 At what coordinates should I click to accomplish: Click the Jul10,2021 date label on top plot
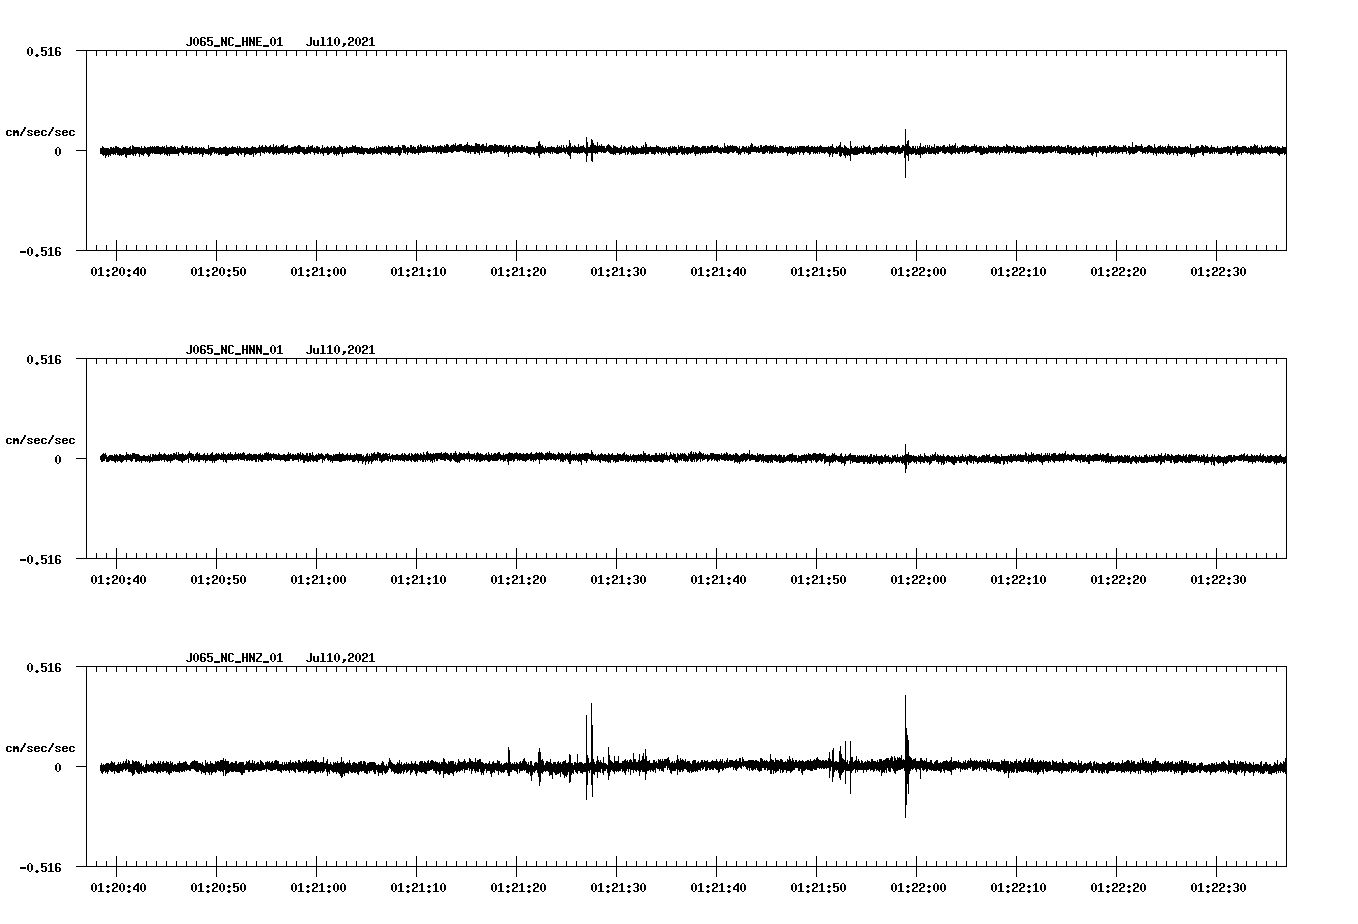340,42
